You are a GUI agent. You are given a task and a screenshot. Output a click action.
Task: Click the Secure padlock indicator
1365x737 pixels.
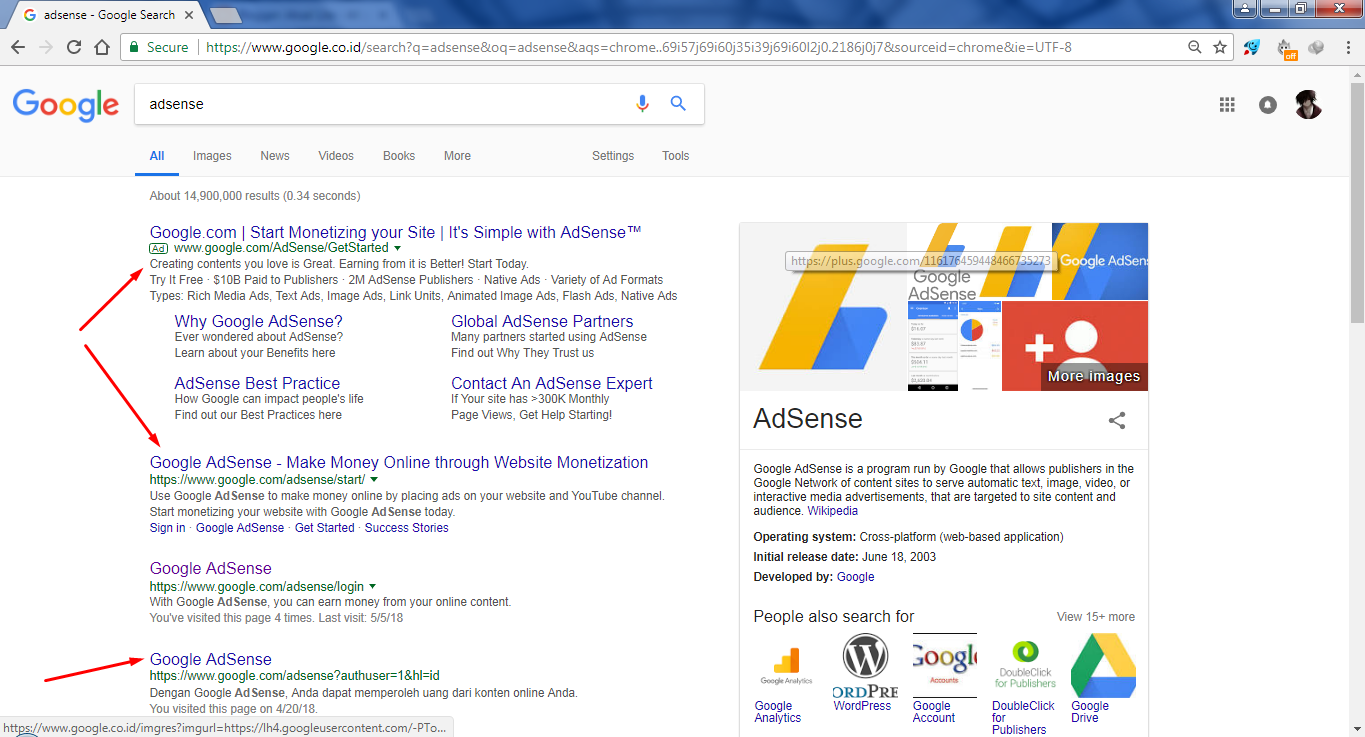coord(135,46)
